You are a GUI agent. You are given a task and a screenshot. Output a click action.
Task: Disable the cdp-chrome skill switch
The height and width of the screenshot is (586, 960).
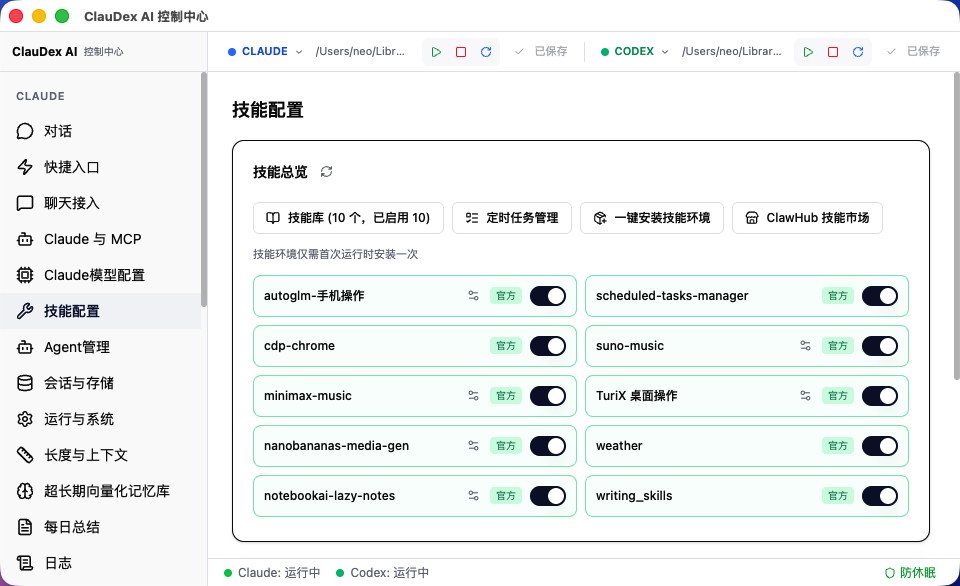pyautogui.click(x=548, y=346)
